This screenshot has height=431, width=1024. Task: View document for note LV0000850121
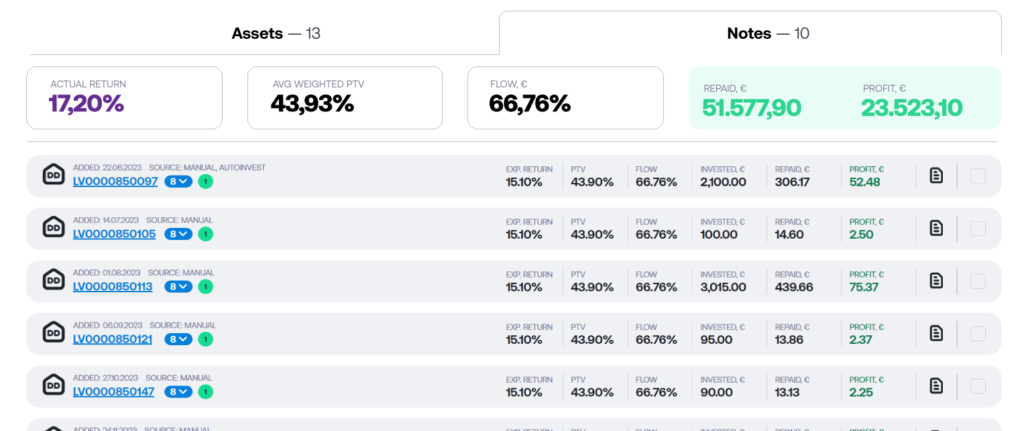coord(936,333)
